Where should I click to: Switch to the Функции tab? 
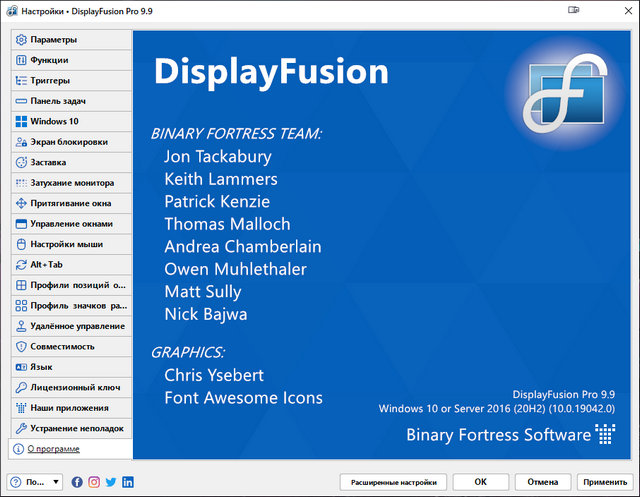pos(70,60)
